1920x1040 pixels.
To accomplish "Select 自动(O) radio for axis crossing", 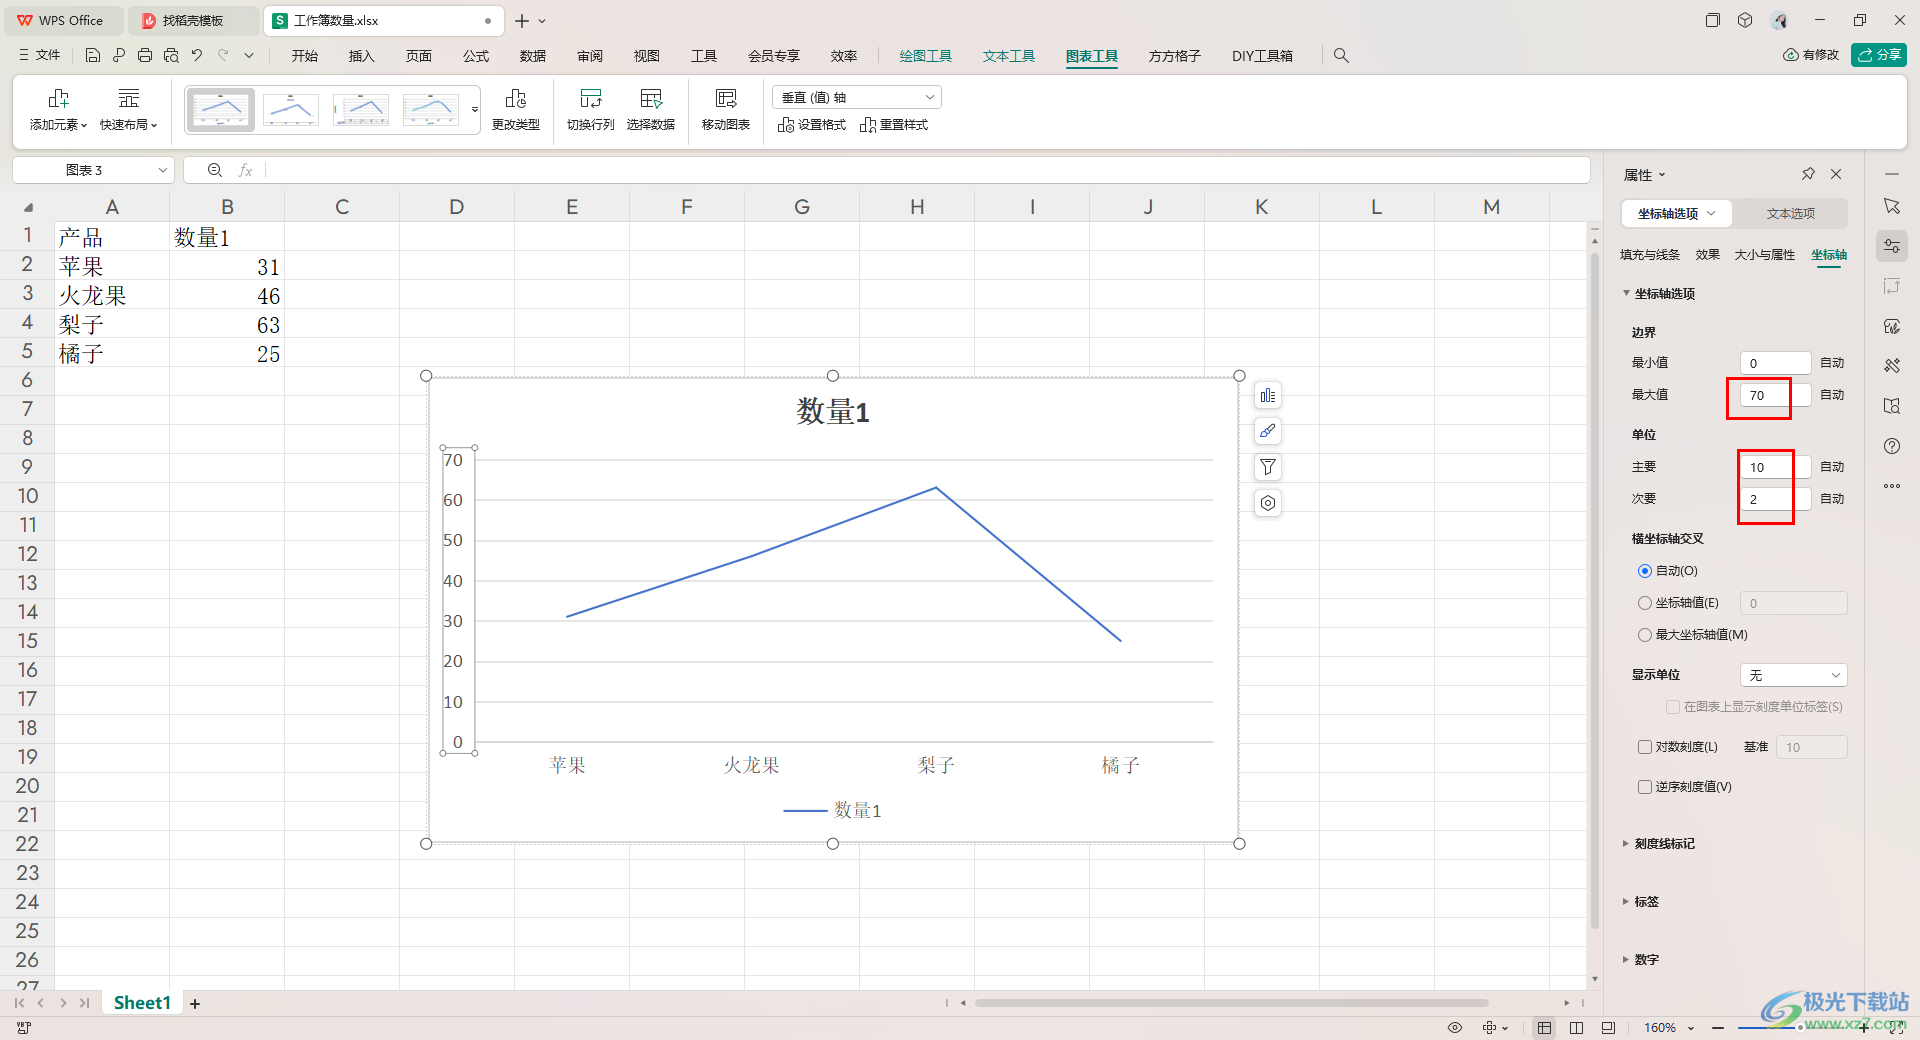I will pos(1645,571).
